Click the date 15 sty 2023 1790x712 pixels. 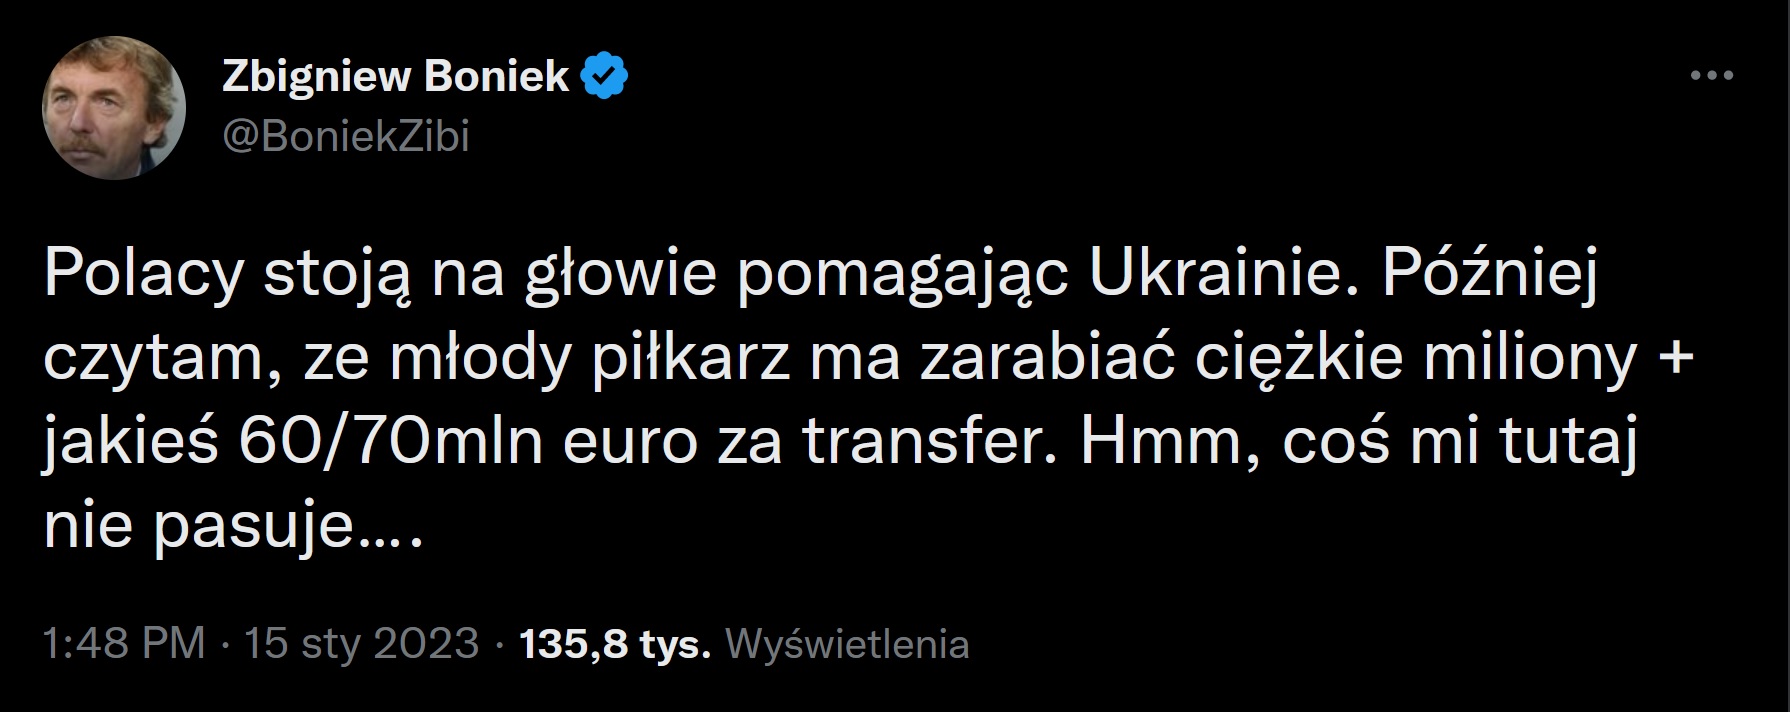[361, 643]
